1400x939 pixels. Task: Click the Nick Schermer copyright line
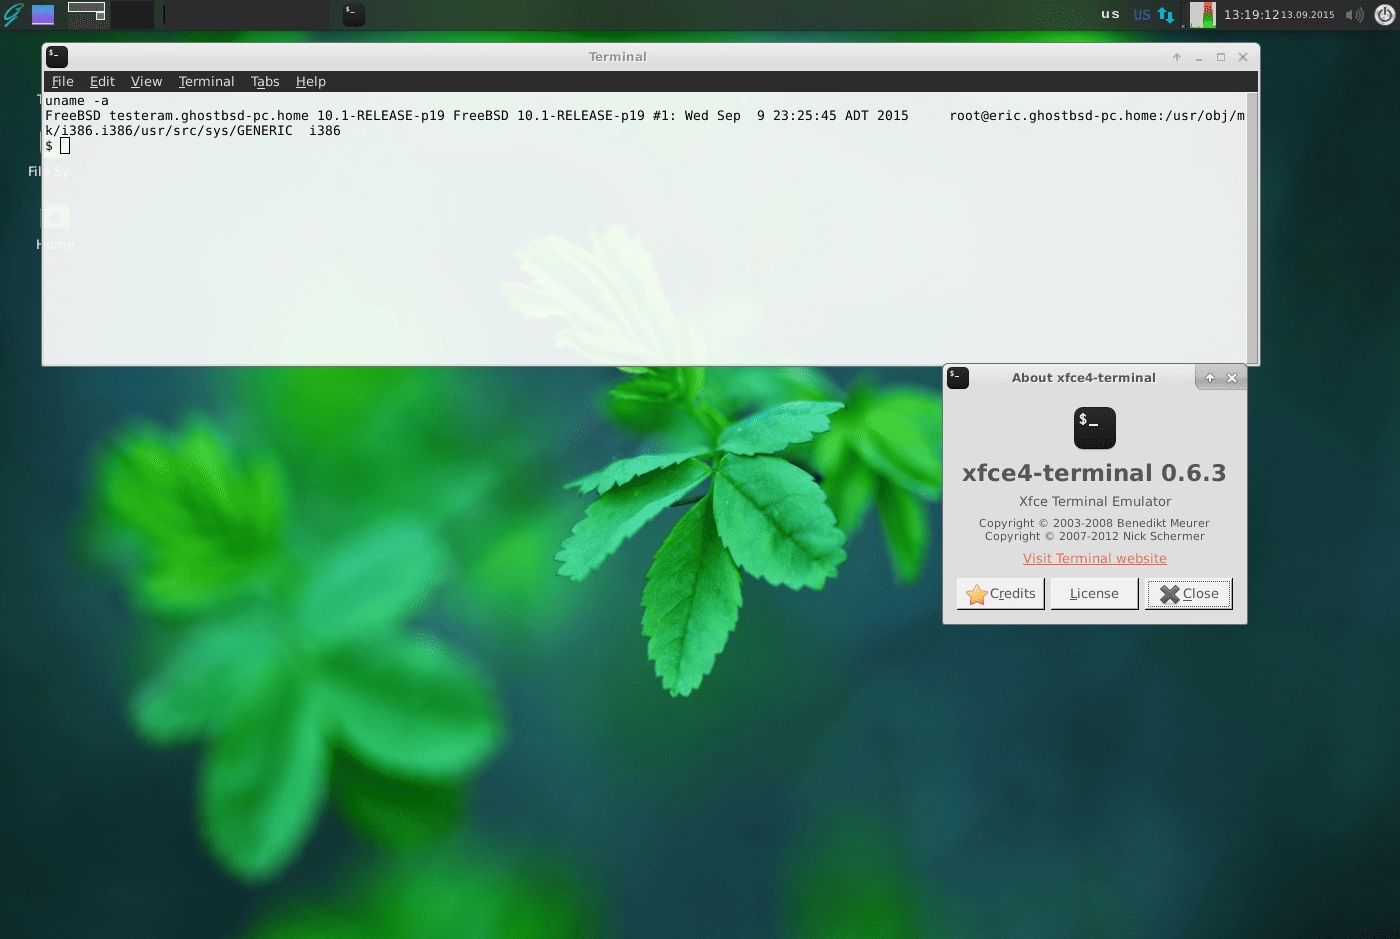(x=1094, y=536)
